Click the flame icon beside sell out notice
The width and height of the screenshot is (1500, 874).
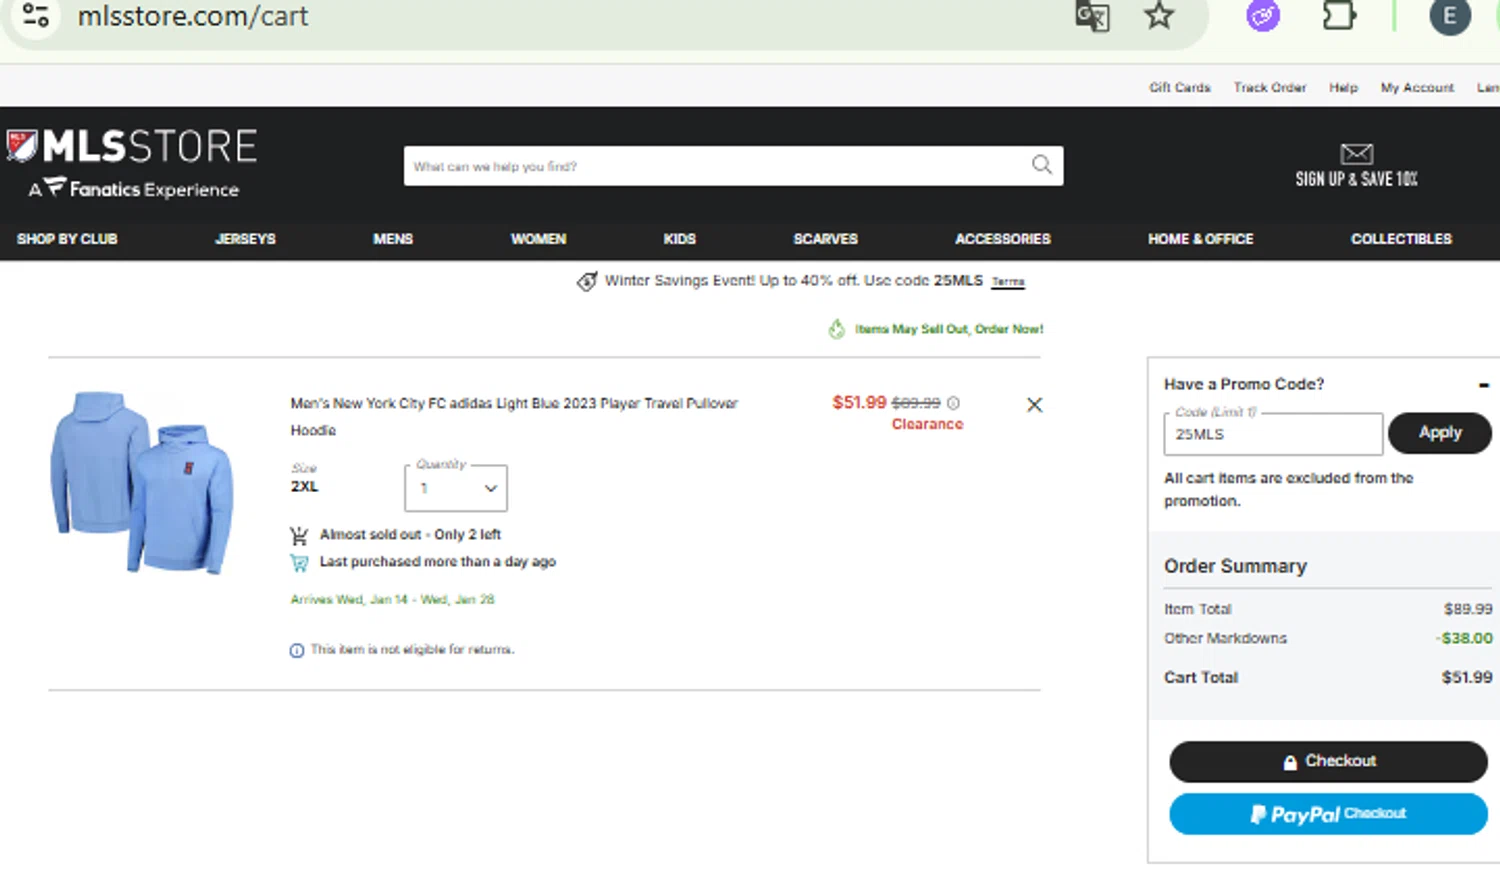(x=837, y=329)
